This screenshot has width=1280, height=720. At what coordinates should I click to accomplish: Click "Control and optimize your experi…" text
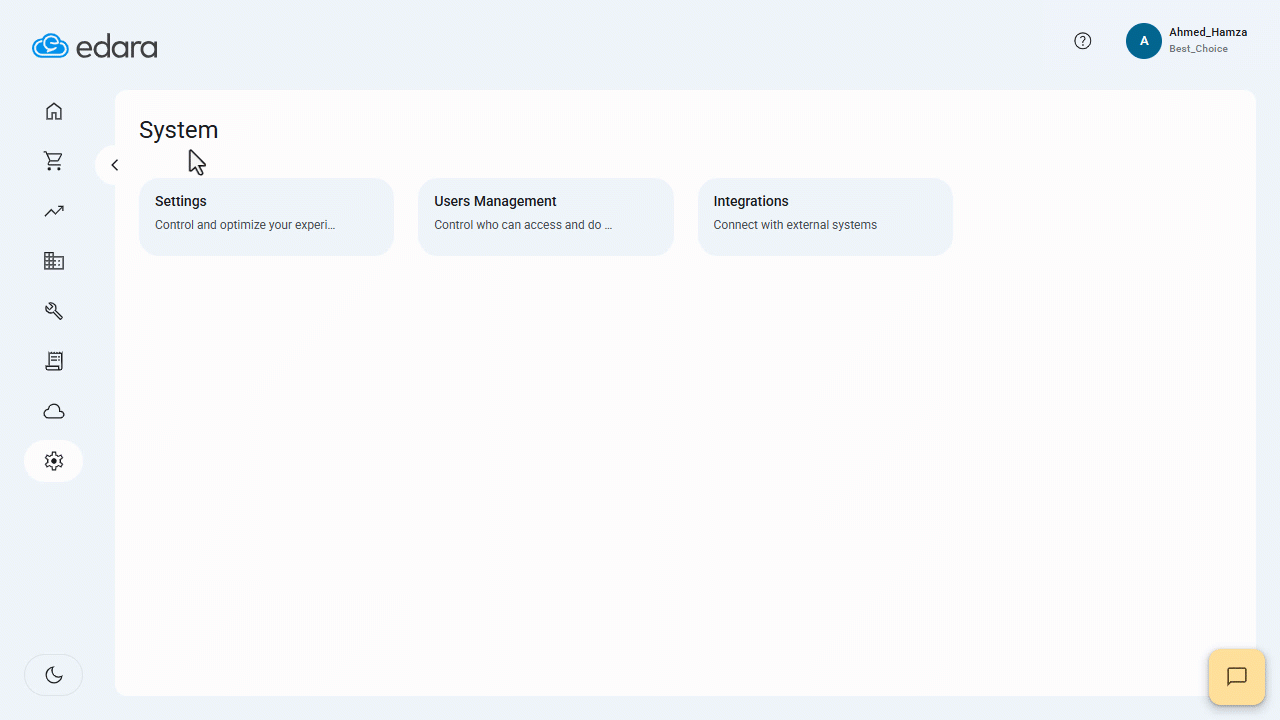245,225
